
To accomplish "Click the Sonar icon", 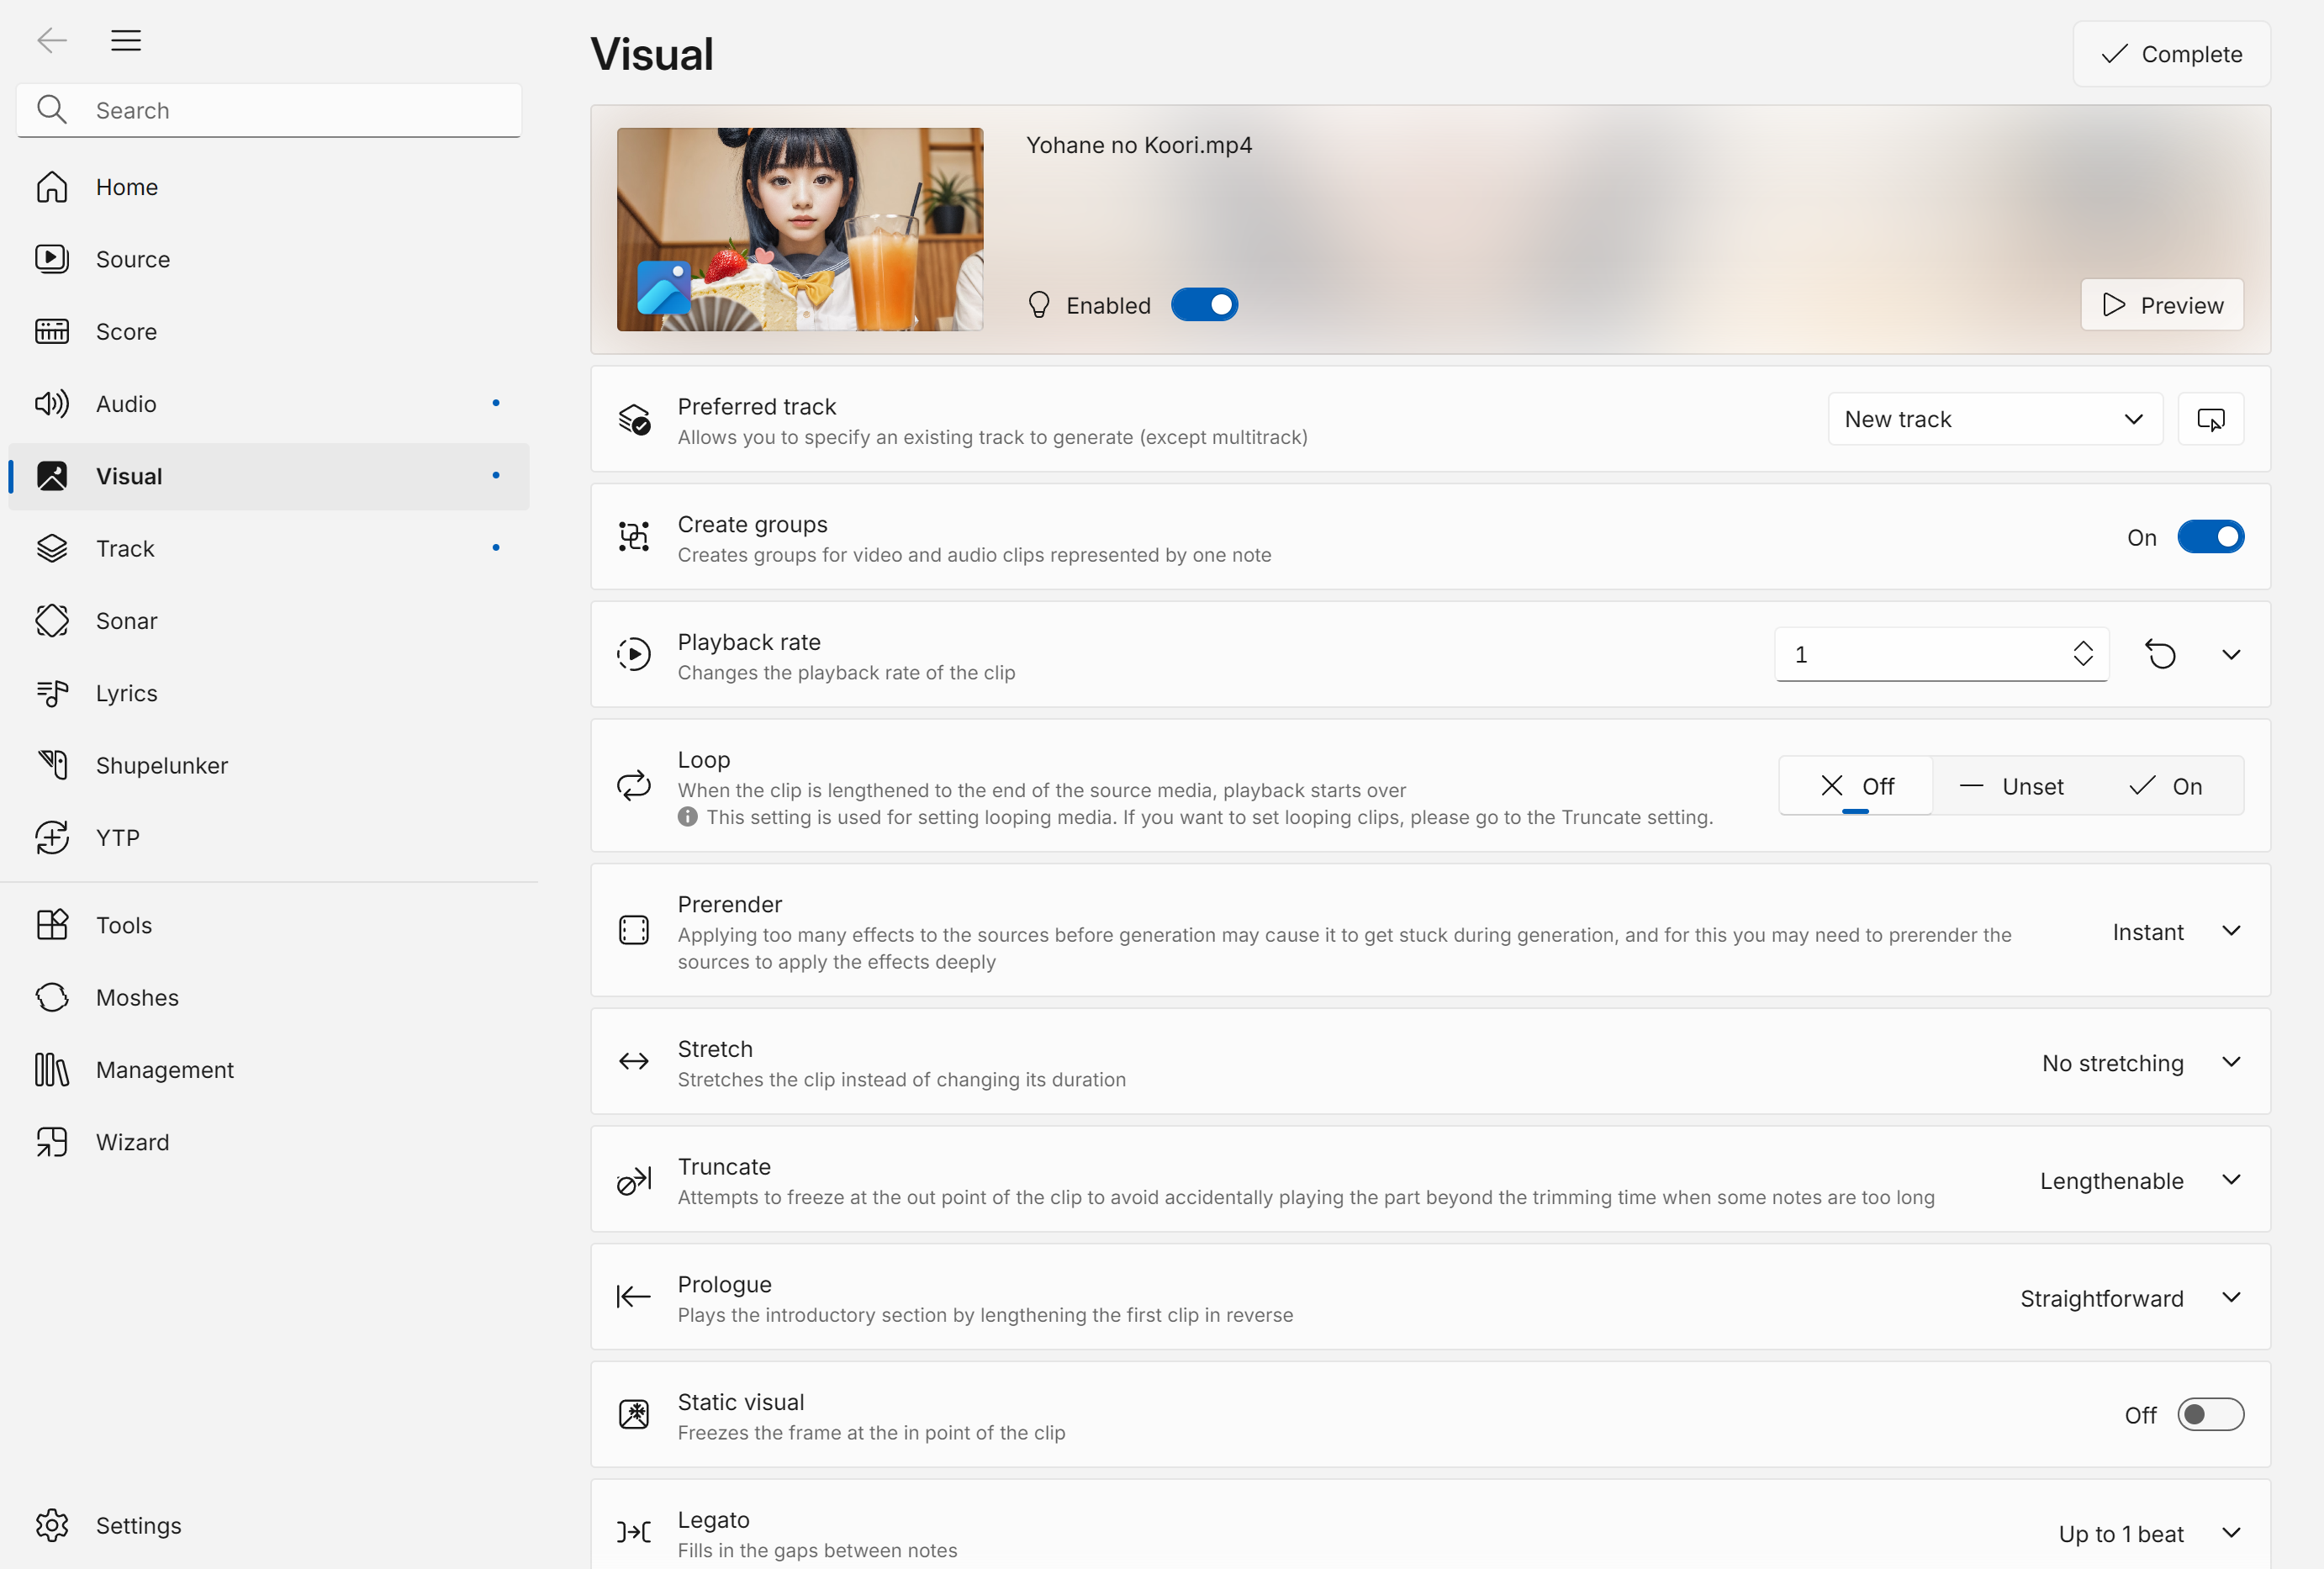I will 52,620.
